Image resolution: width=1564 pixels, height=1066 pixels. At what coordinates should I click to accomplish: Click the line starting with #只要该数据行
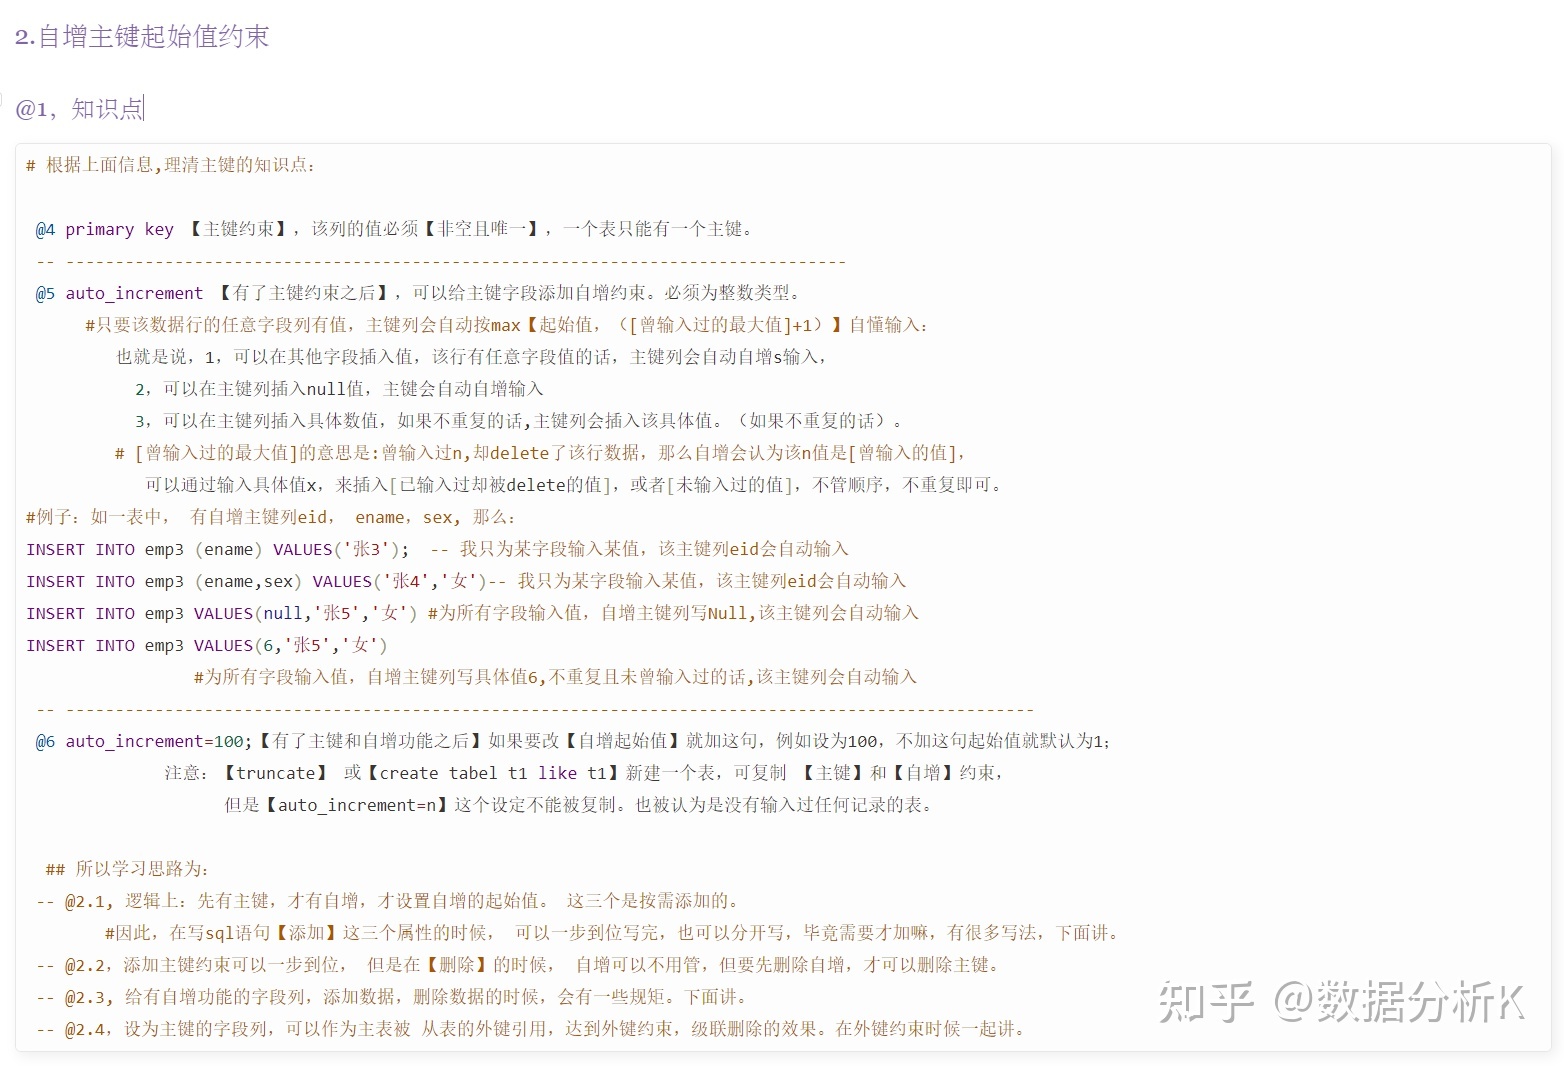(505, 325)
